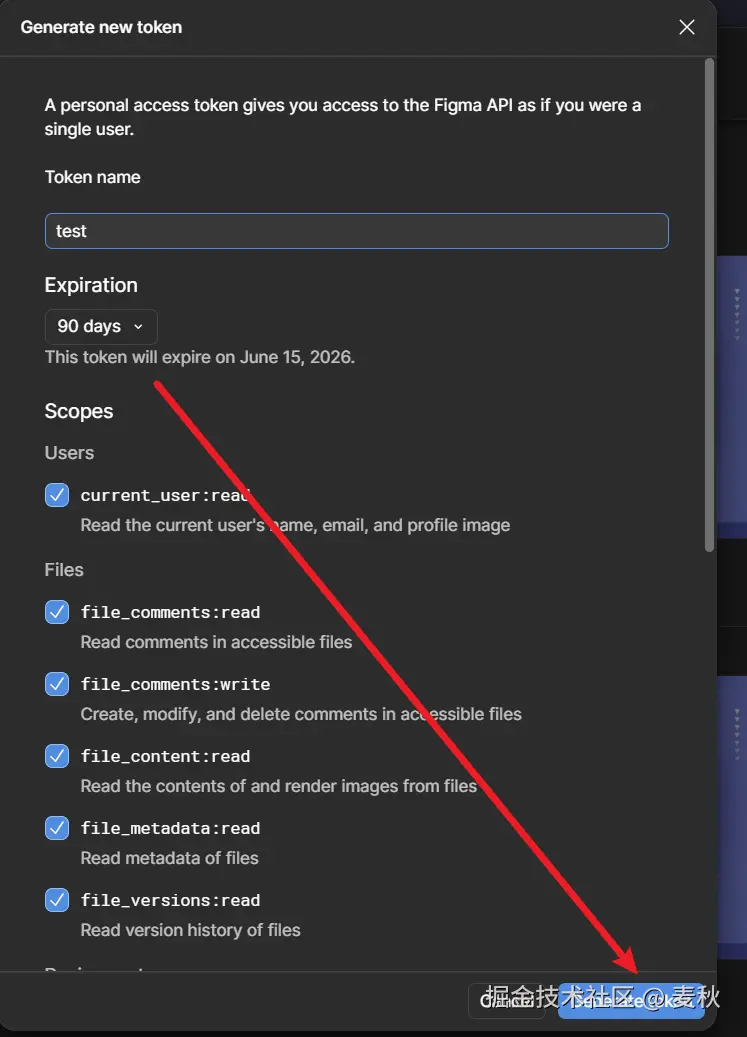Toggle the file_metadata:read checkbox

[x=57, y=828]
